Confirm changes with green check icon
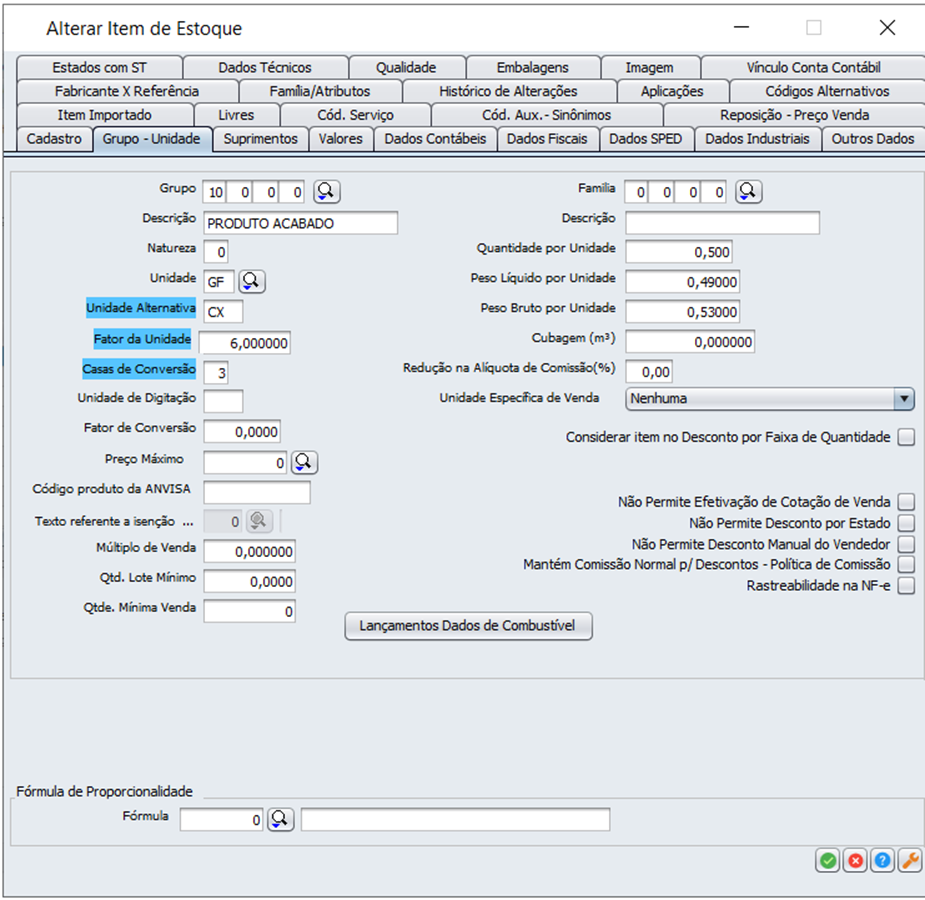Viewport: 925px width, 900px height. click(x=828, y=861)
